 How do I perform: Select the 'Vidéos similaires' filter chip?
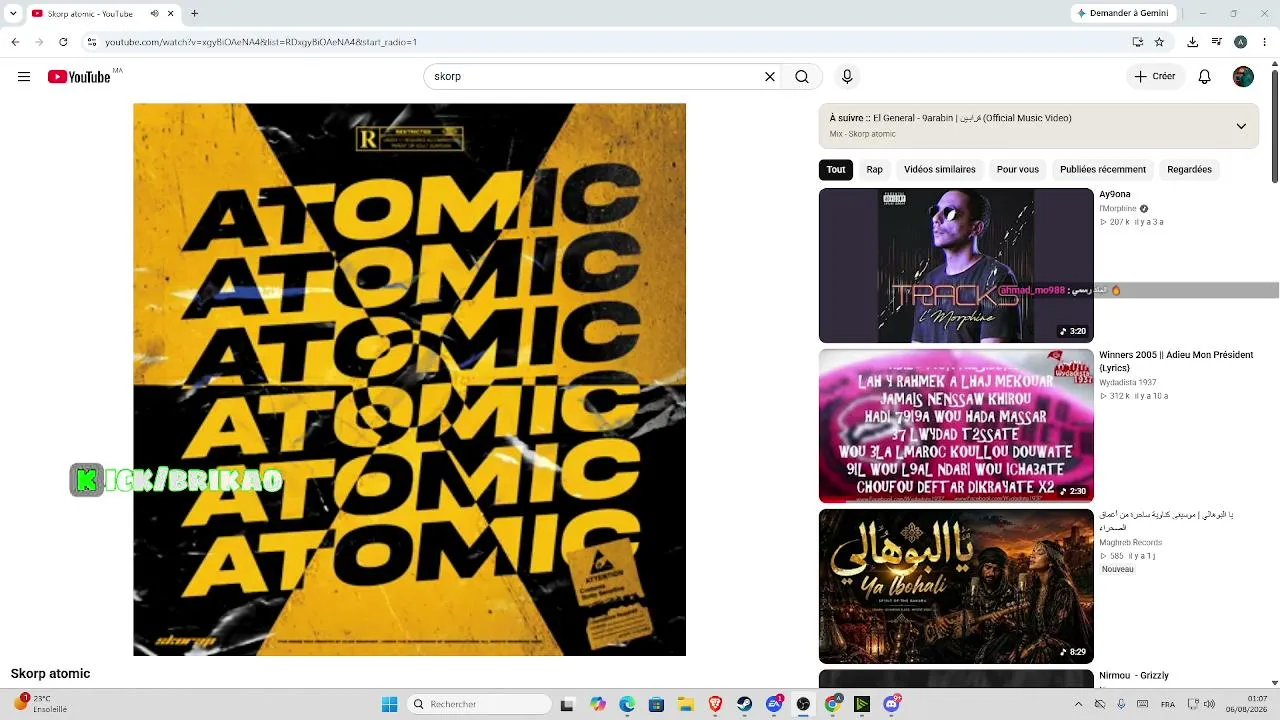940,169
